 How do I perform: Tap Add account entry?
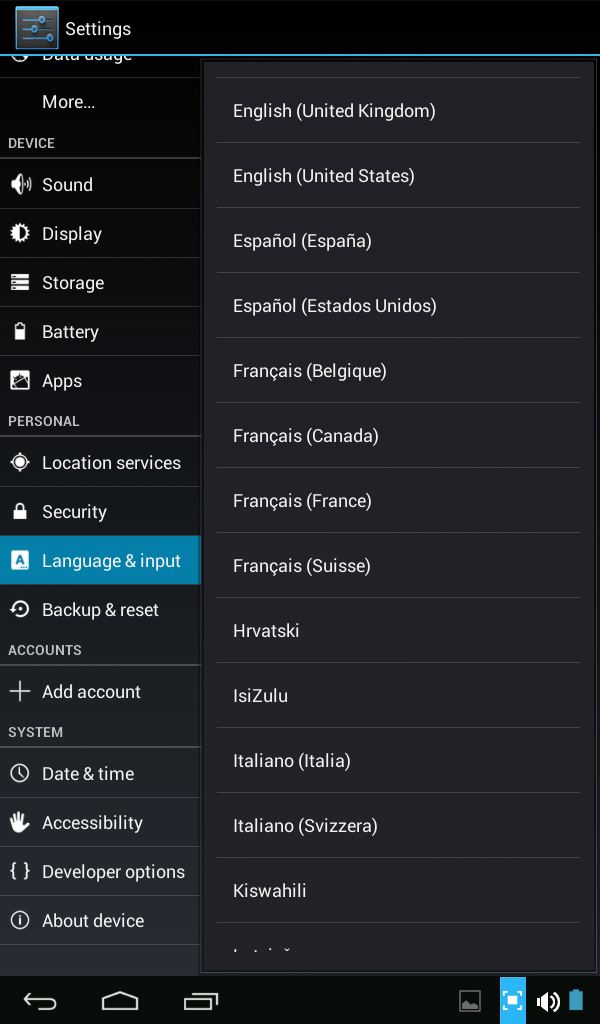coord(101,691)
